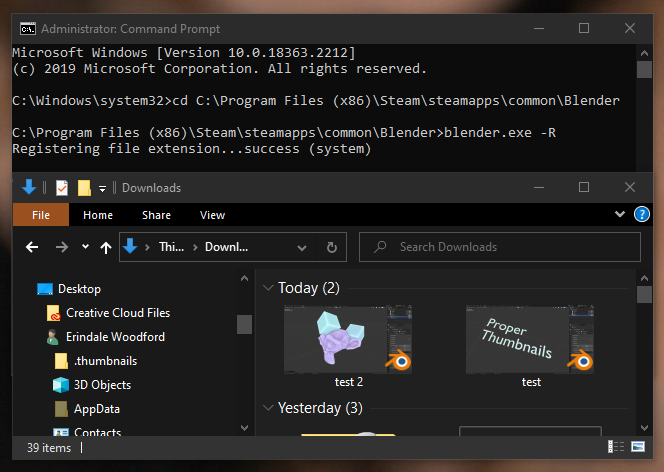Minimize the Downloads Explorer window
The image size is (664, 472).
point(539,187)
